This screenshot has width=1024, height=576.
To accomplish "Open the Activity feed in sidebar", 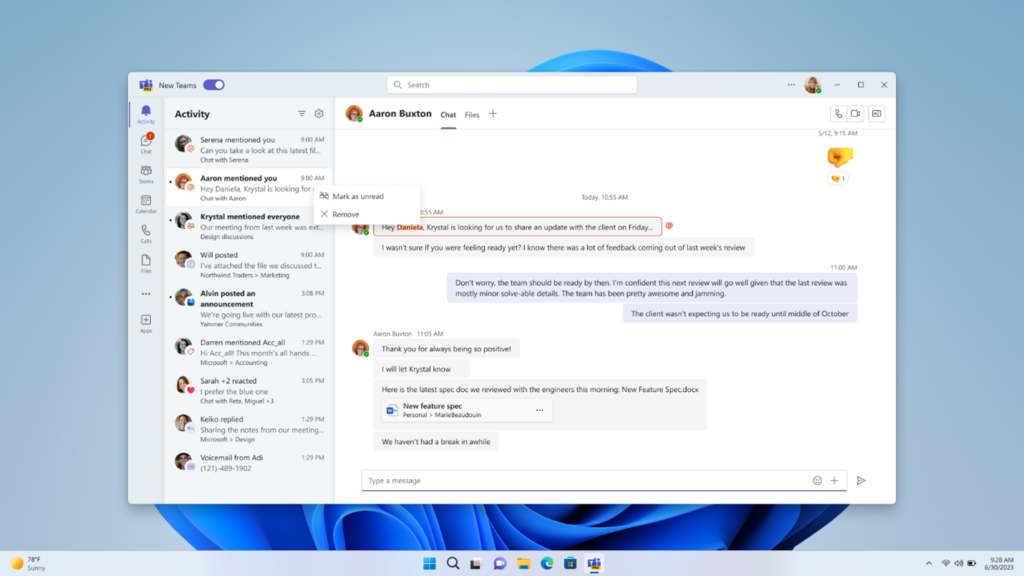I will point(146,114).
